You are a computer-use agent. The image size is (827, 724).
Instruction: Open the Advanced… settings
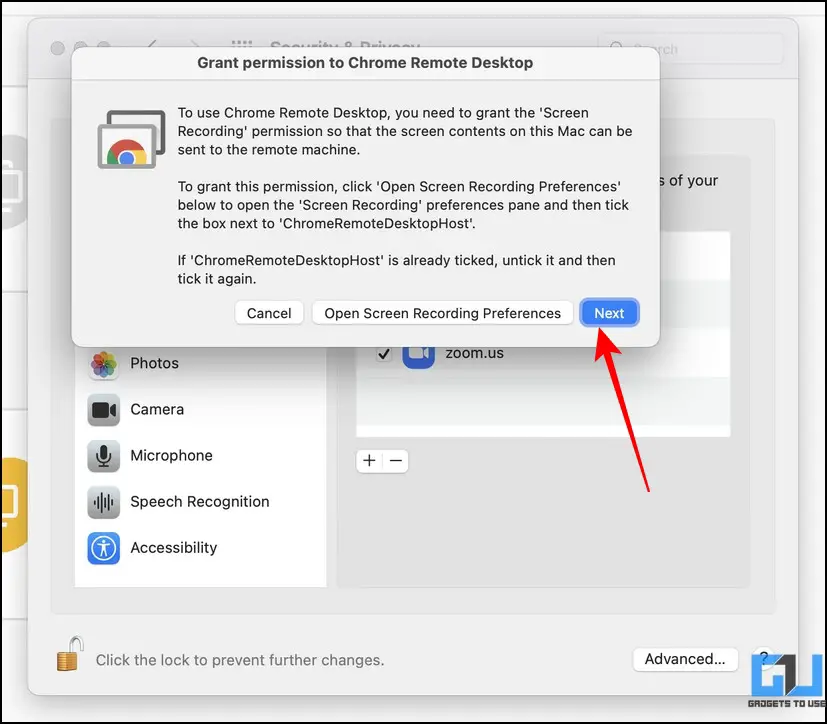click(685, 659)
